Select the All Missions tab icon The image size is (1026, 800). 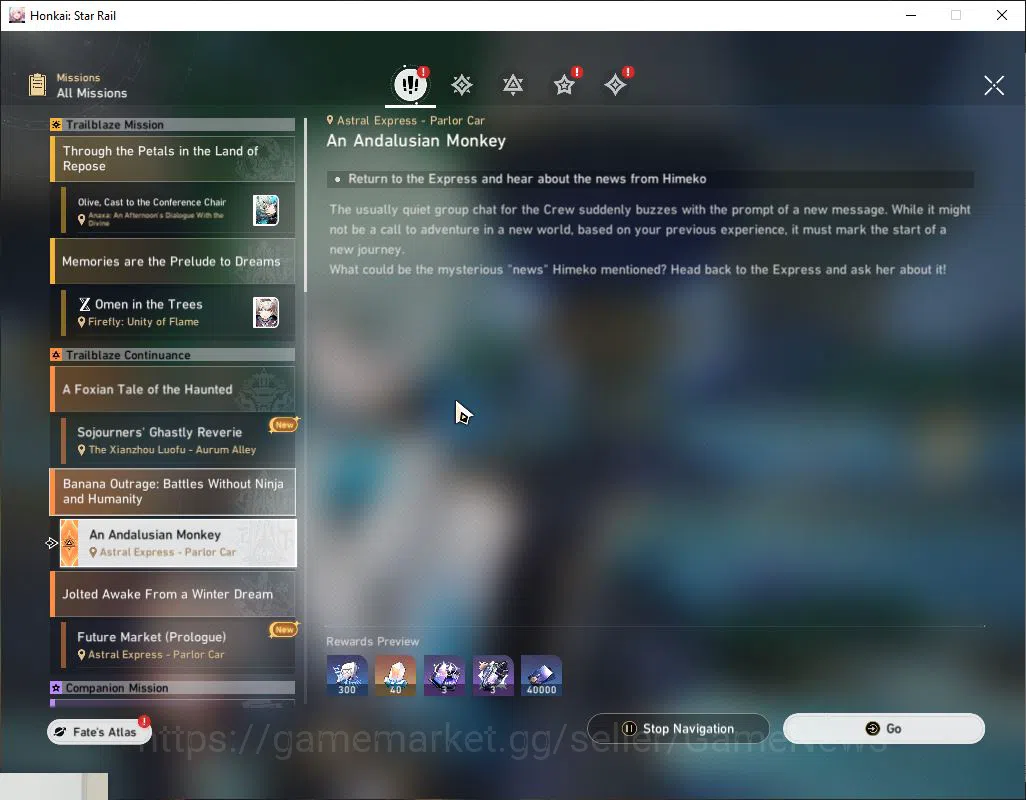[x=410, y=84]
